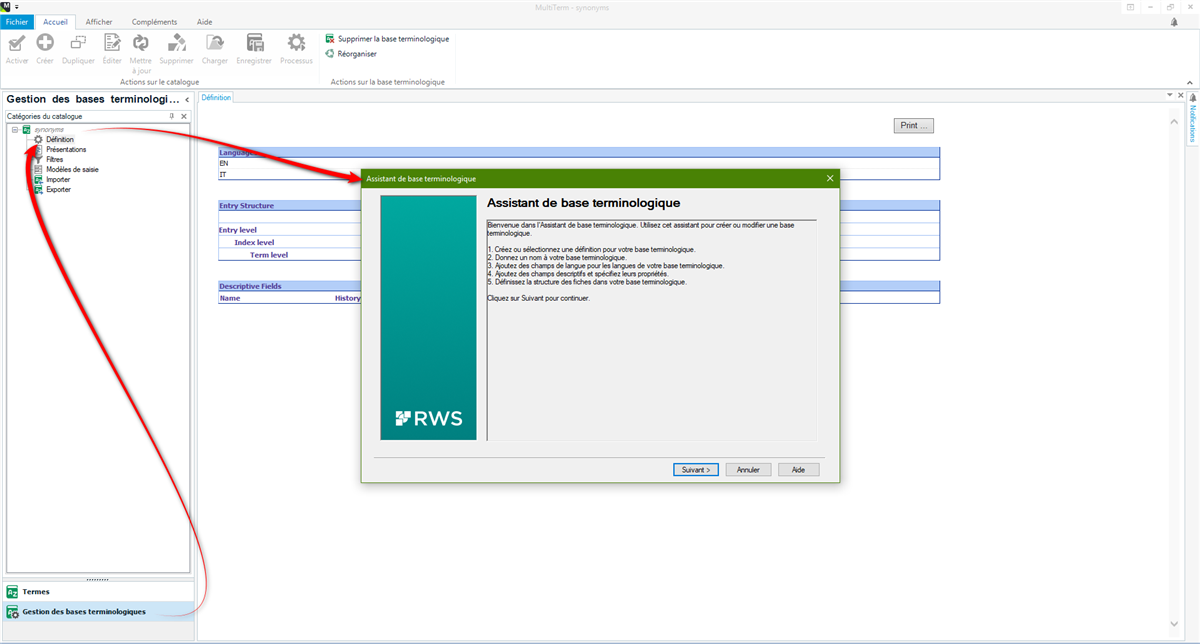Open the Fichier menu

coord(19,22)
